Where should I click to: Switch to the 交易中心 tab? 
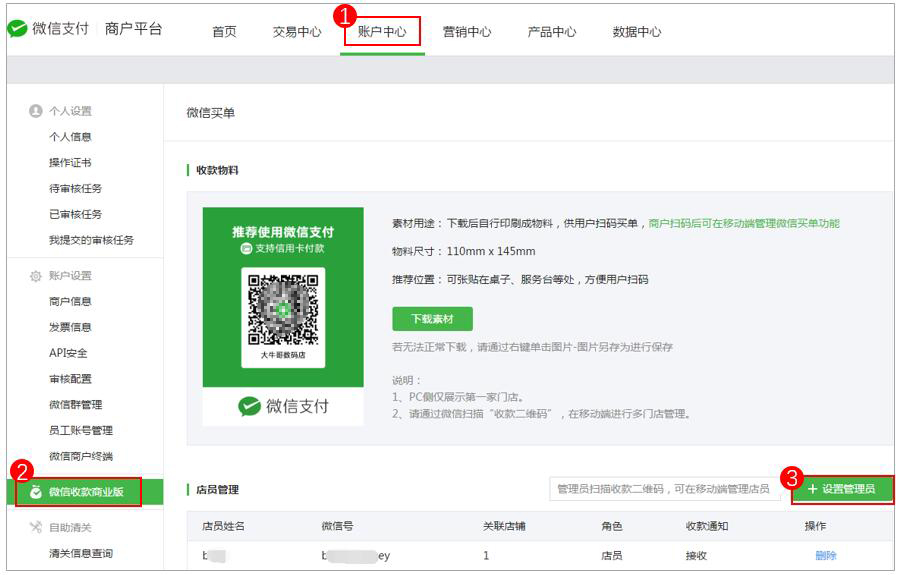pyautogui.click(x=297, y=32)
